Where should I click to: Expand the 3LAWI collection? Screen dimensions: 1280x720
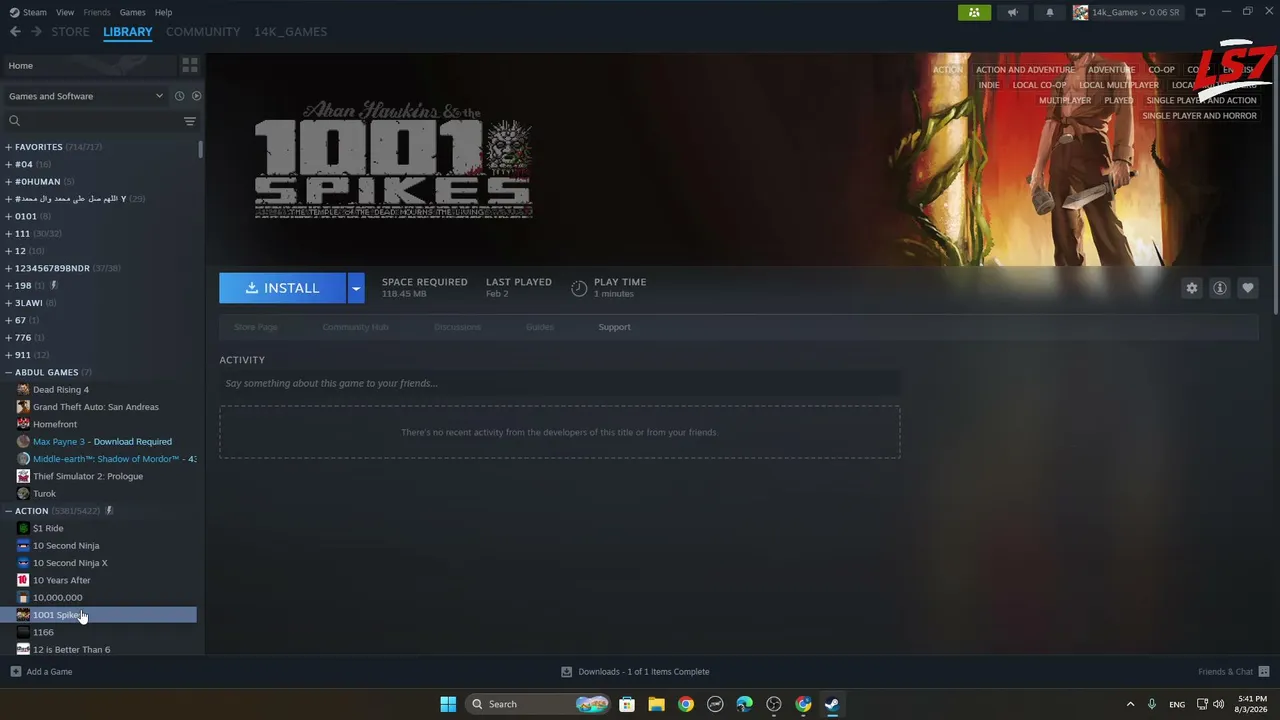[x=9, y=303]
